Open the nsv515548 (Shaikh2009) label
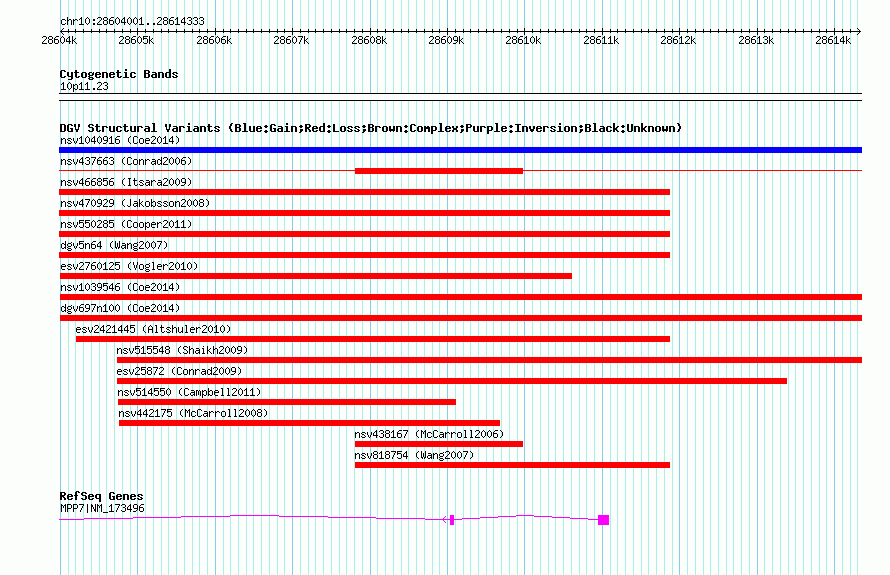Image resolution: width=890 pixels, height=575 pixels. coord(182,350)
